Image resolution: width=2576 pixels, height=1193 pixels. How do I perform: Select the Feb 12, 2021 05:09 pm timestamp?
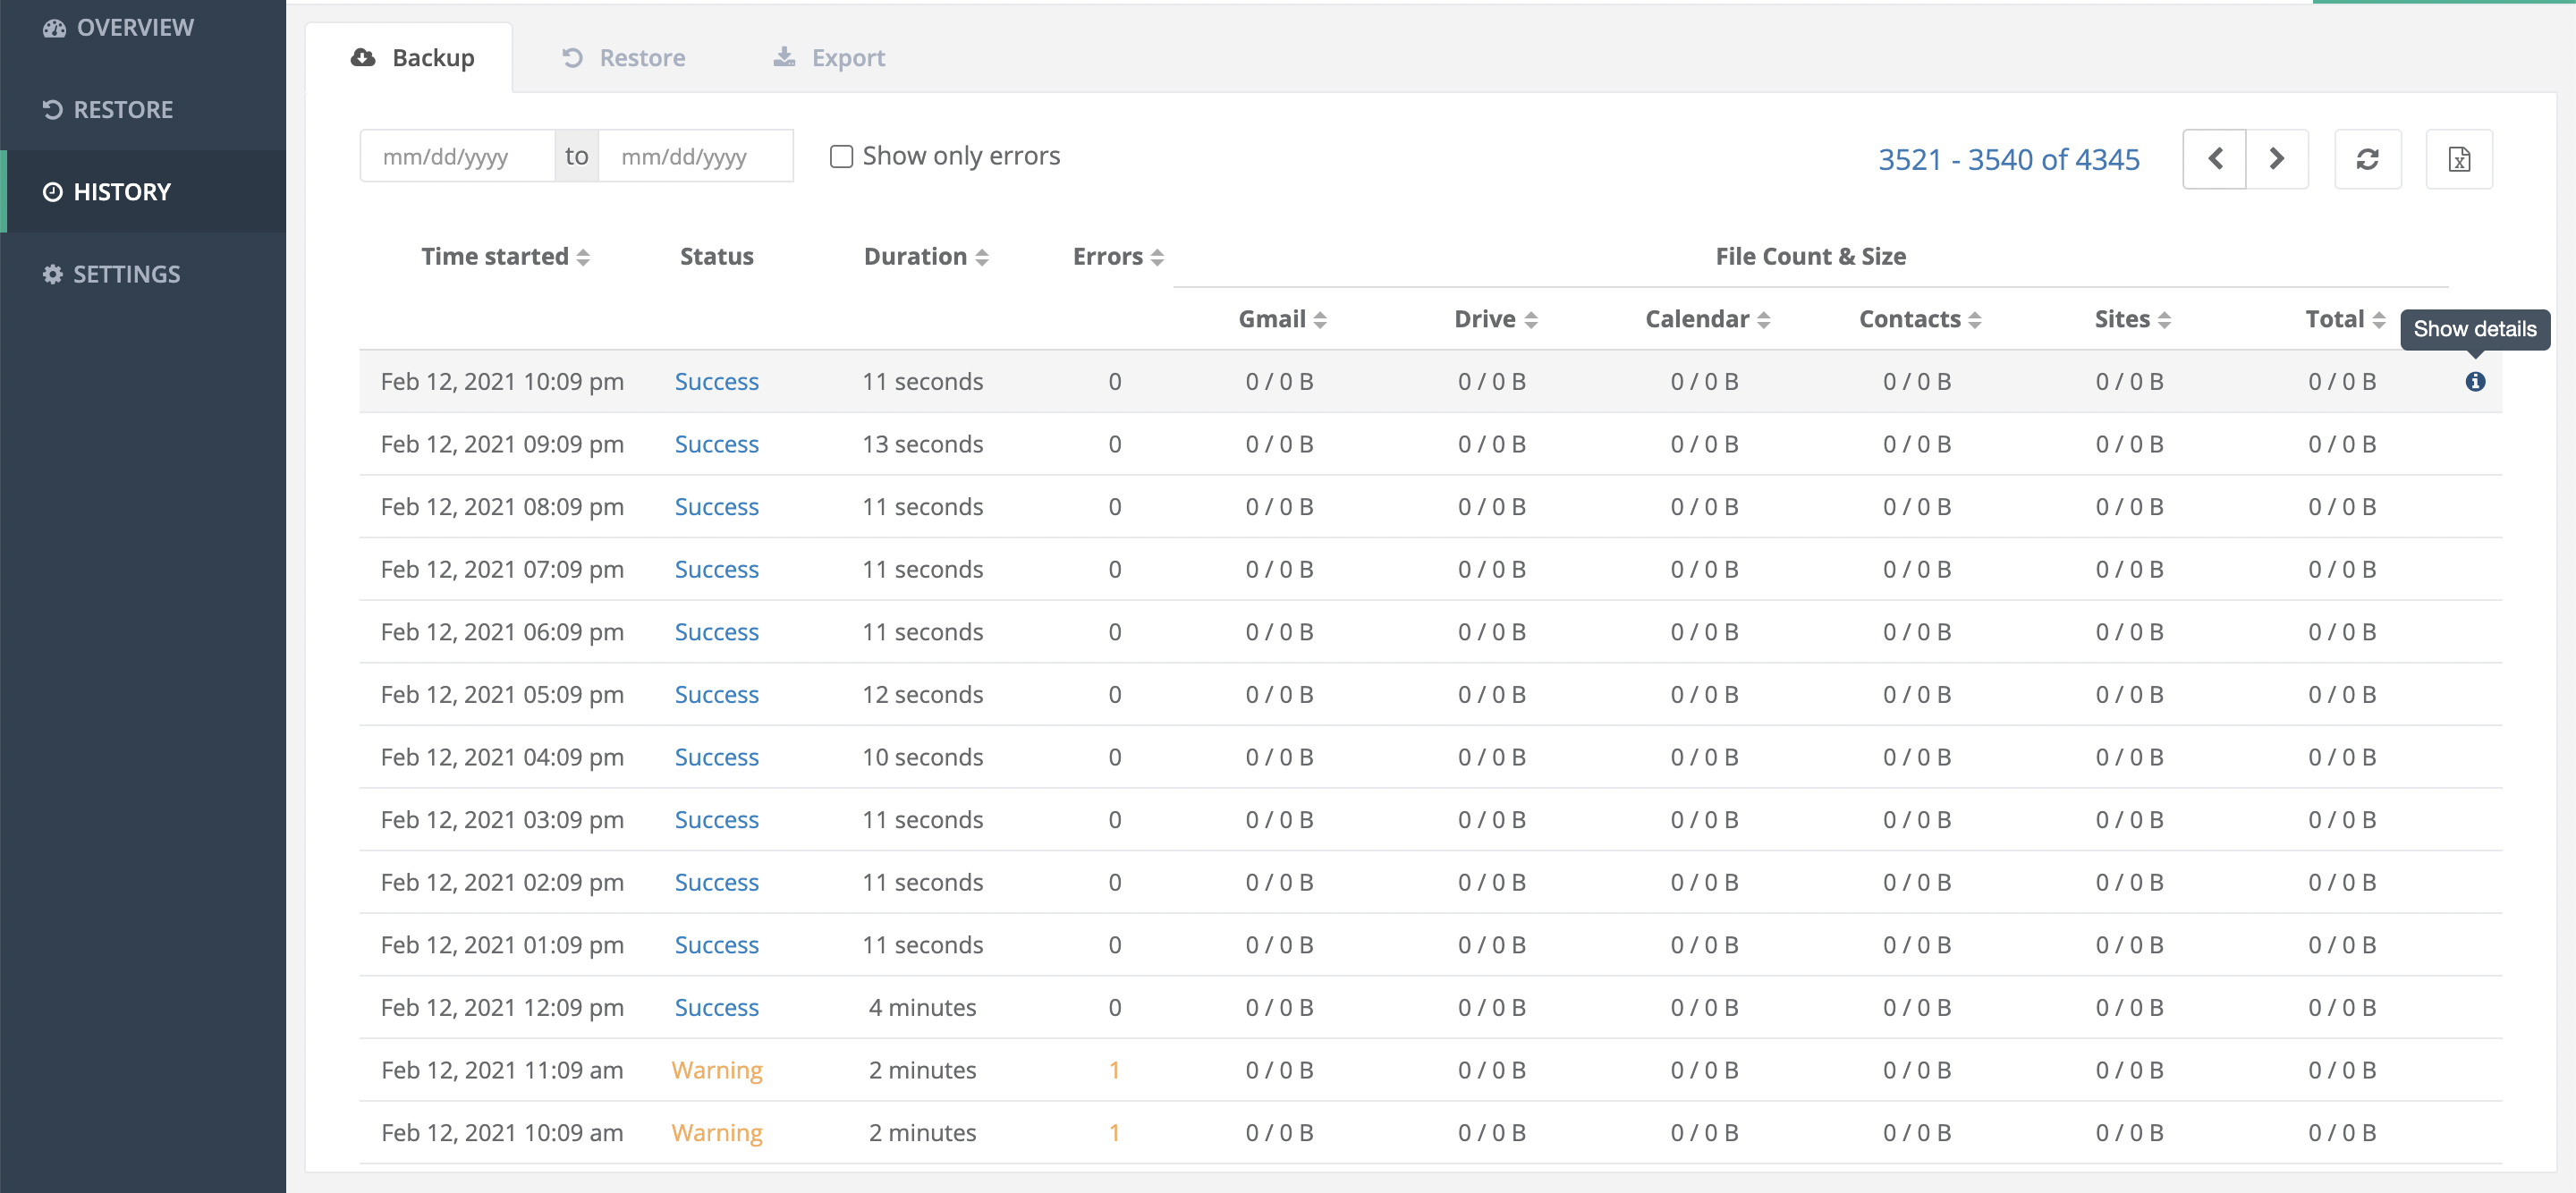click(502, 694)
